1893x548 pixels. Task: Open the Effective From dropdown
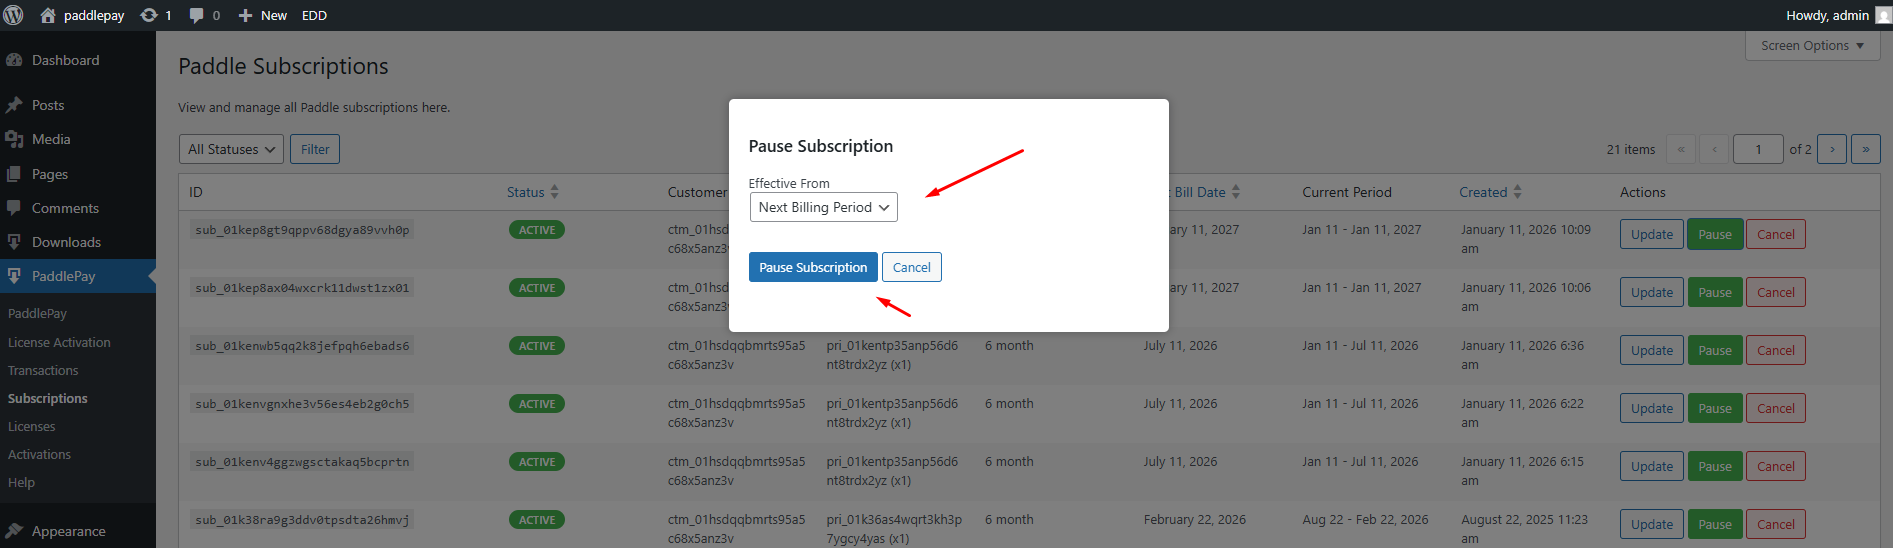click(x=823, y=207)
